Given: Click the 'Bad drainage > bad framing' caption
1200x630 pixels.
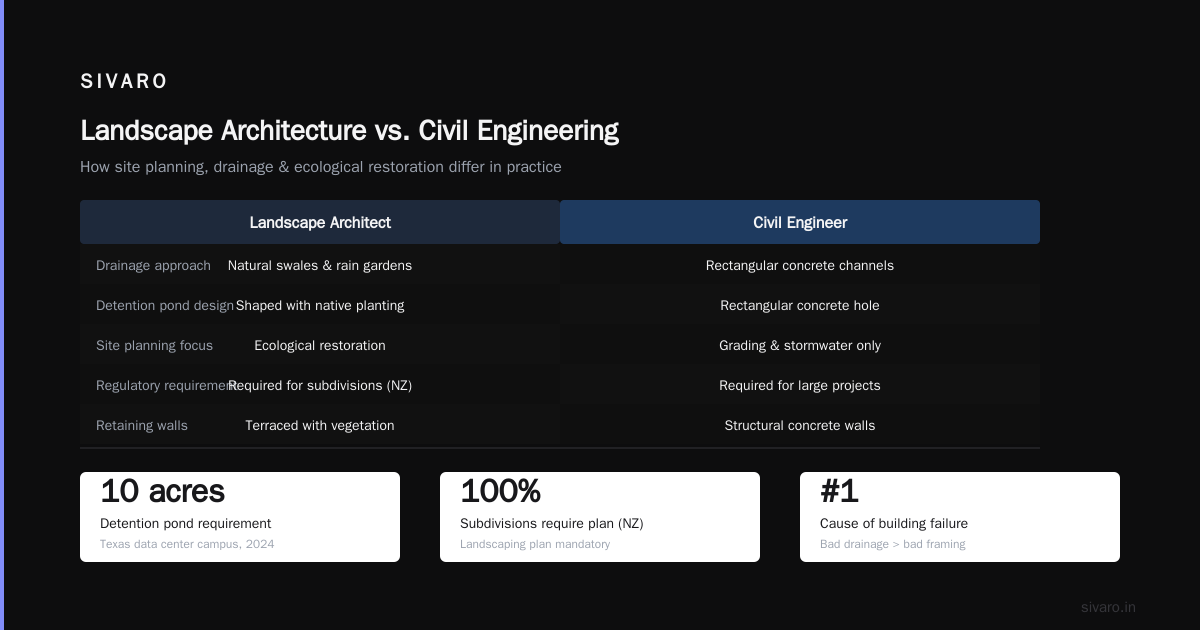Looking at the screenshot, I should (x=892, y=545).
